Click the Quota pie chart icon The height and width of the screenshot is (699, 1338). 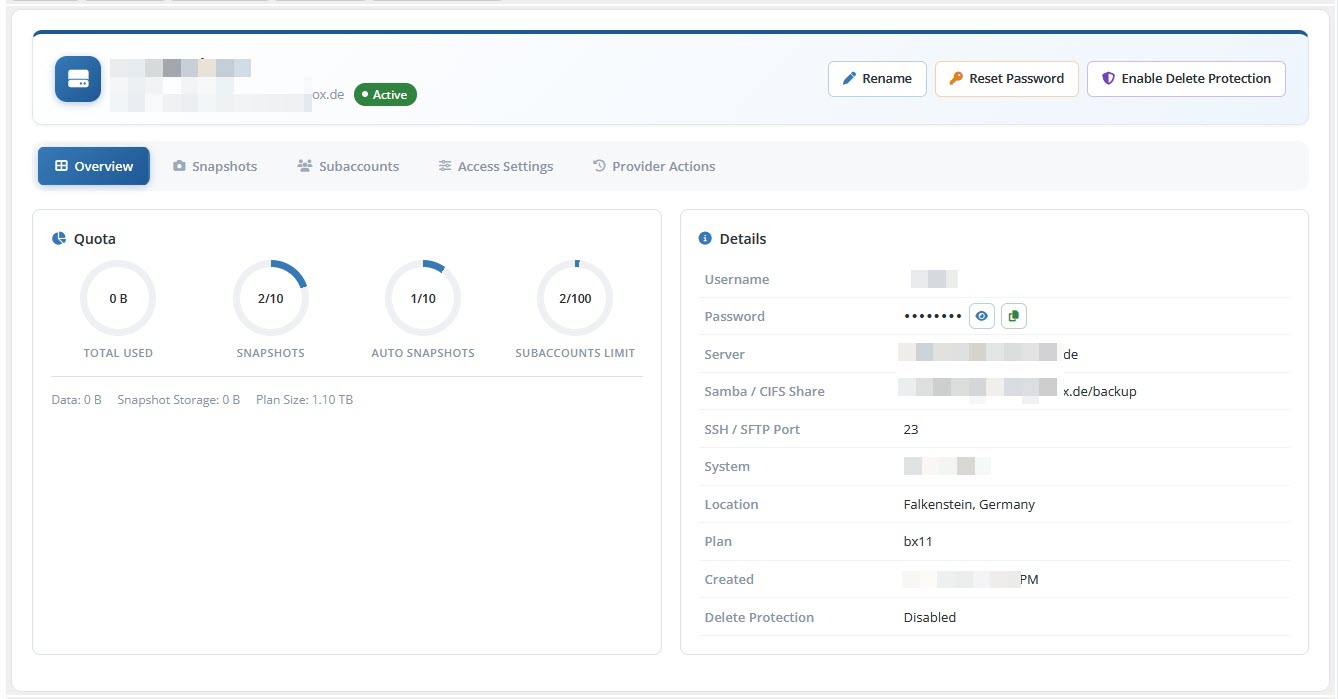[x=59, y=239]
